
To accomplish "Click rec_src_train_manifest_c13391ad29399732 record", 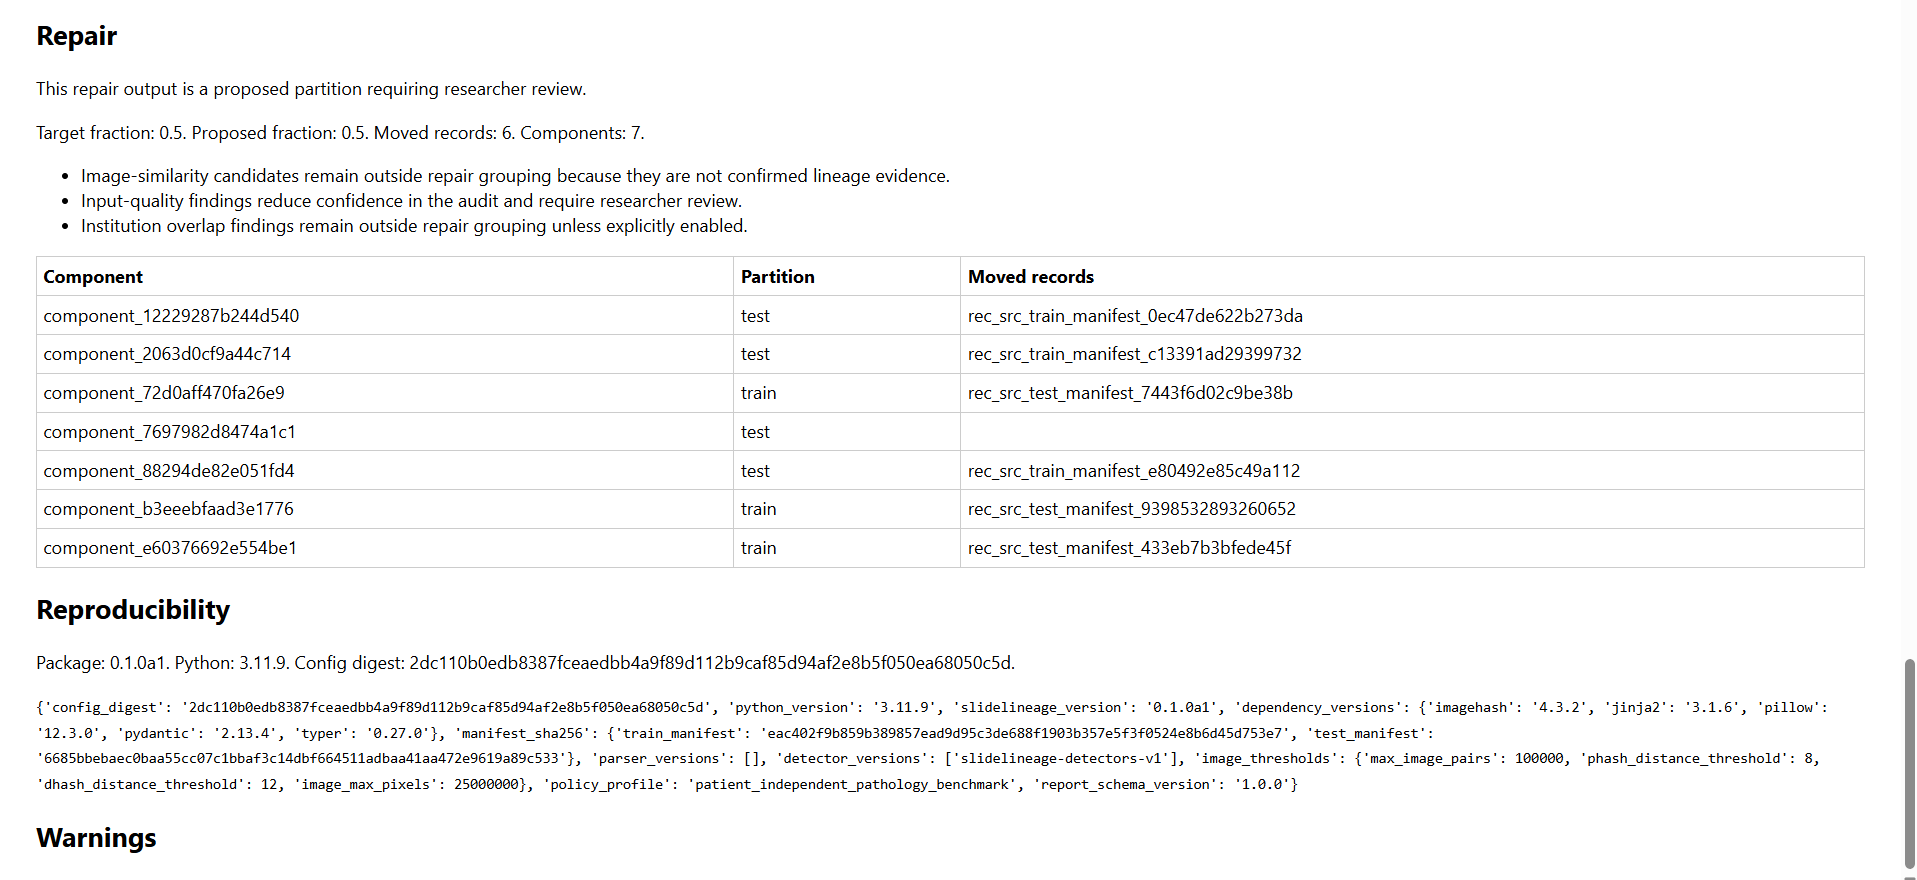I will point(1134,354).
